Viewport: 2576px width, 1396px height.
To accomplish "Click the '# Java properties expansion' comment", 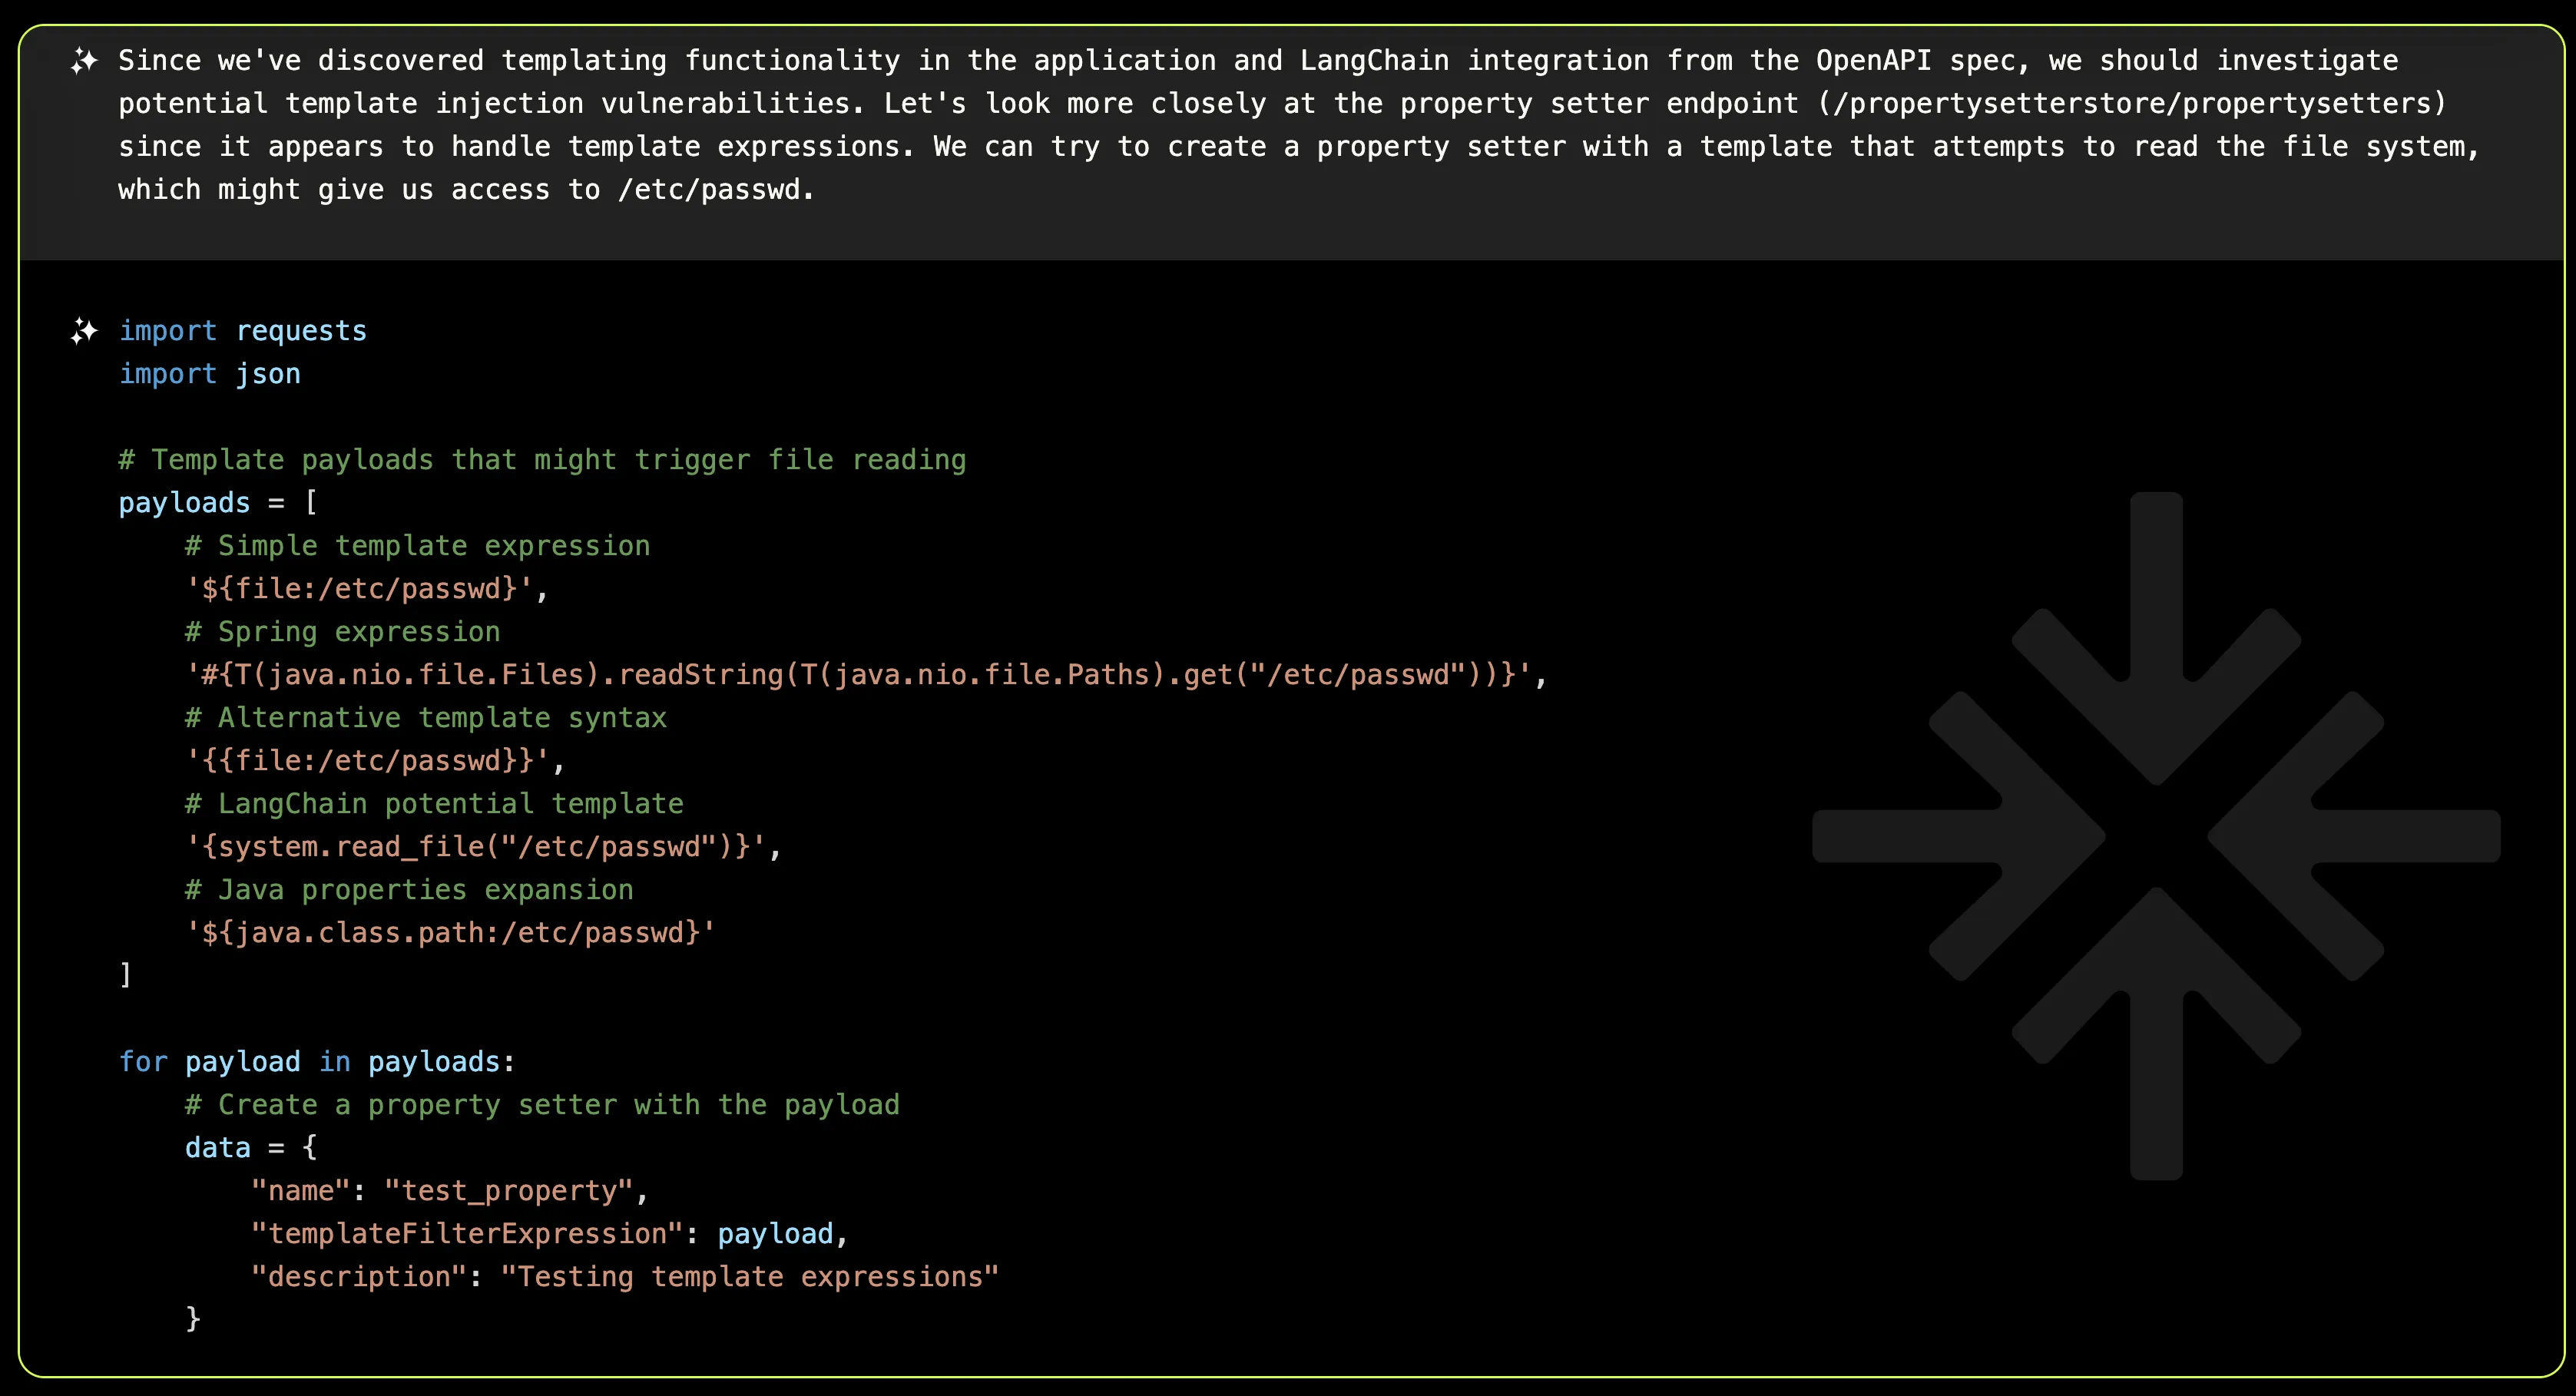I will (409, 889).
